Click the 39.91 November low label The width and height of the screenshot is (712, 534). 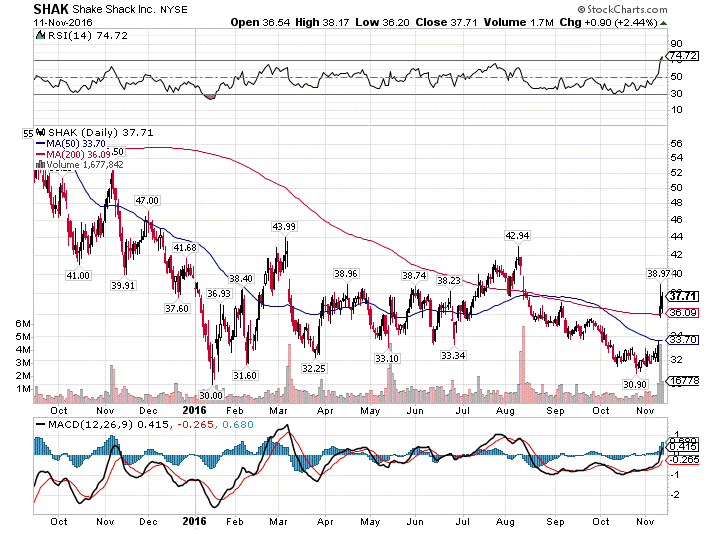coord(123,285)
